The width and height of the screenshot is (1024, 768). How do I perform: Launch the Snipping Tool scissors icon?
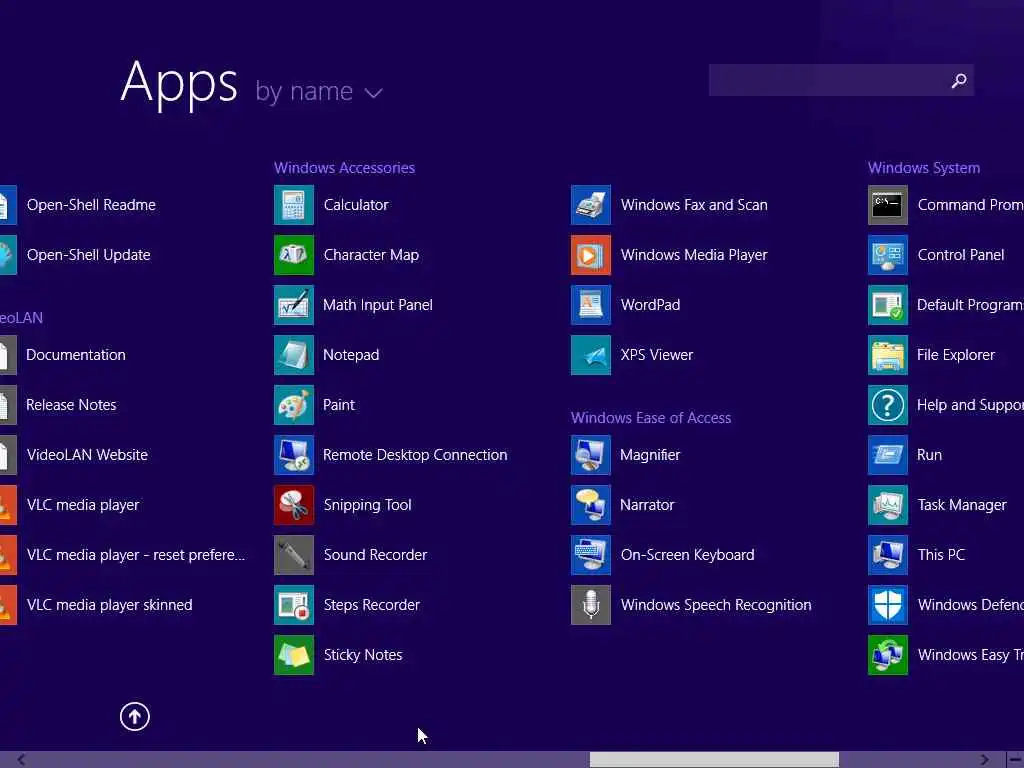(294, 505)
